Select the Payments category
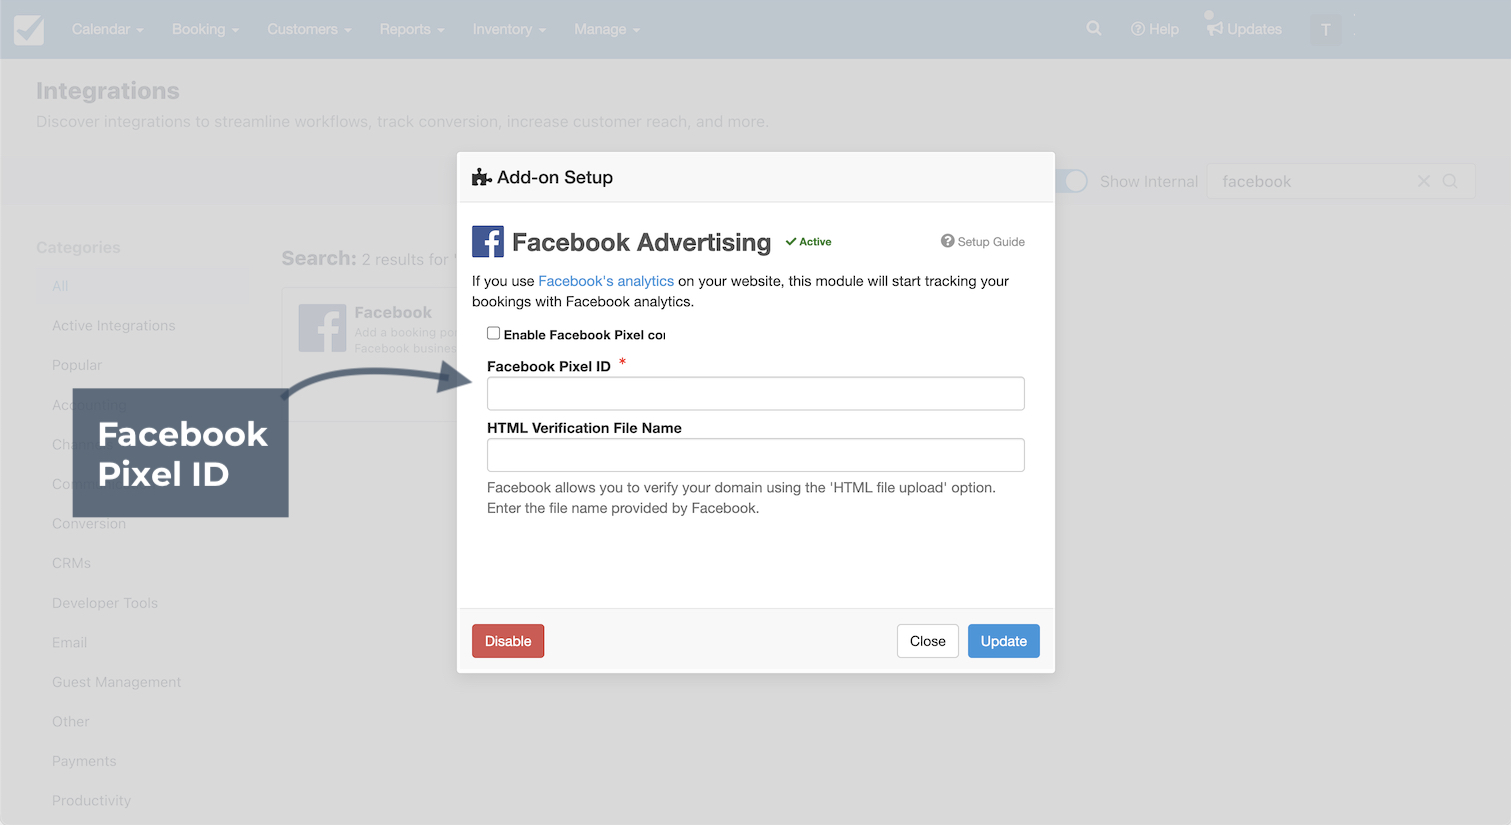 point(84,761)
